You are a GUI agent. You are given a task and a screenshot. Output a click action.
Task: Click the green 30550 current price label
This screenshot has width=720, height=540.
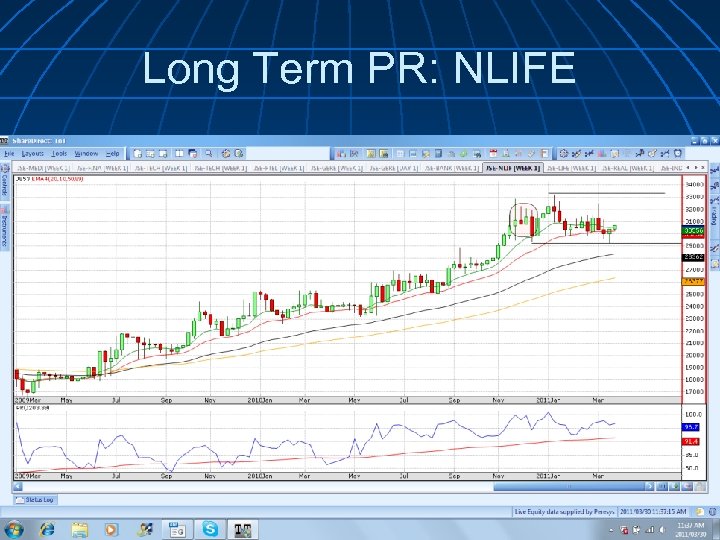click(693, 231)
